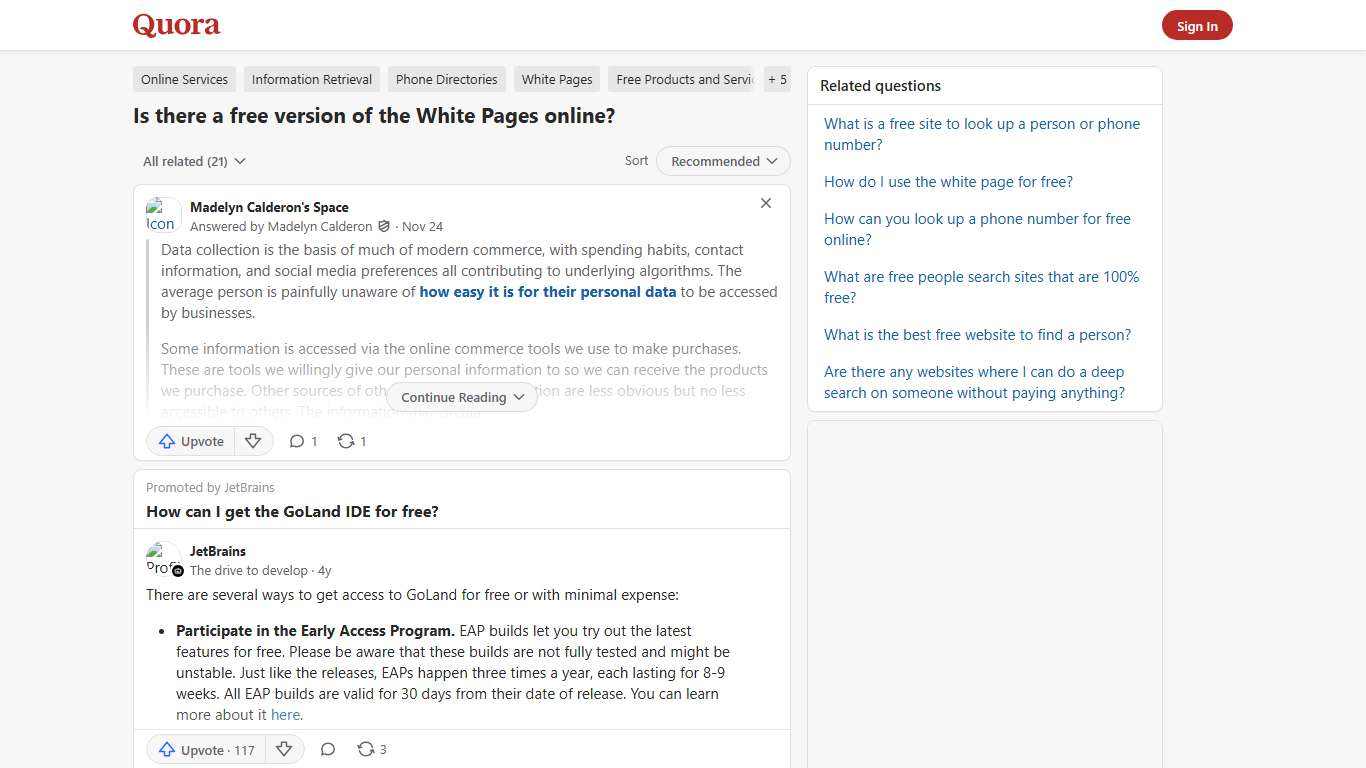Open the Recommended sort dropdown
Viewport: 1366px width, 768px height.
pyautogui.click(x=722, y=161)
